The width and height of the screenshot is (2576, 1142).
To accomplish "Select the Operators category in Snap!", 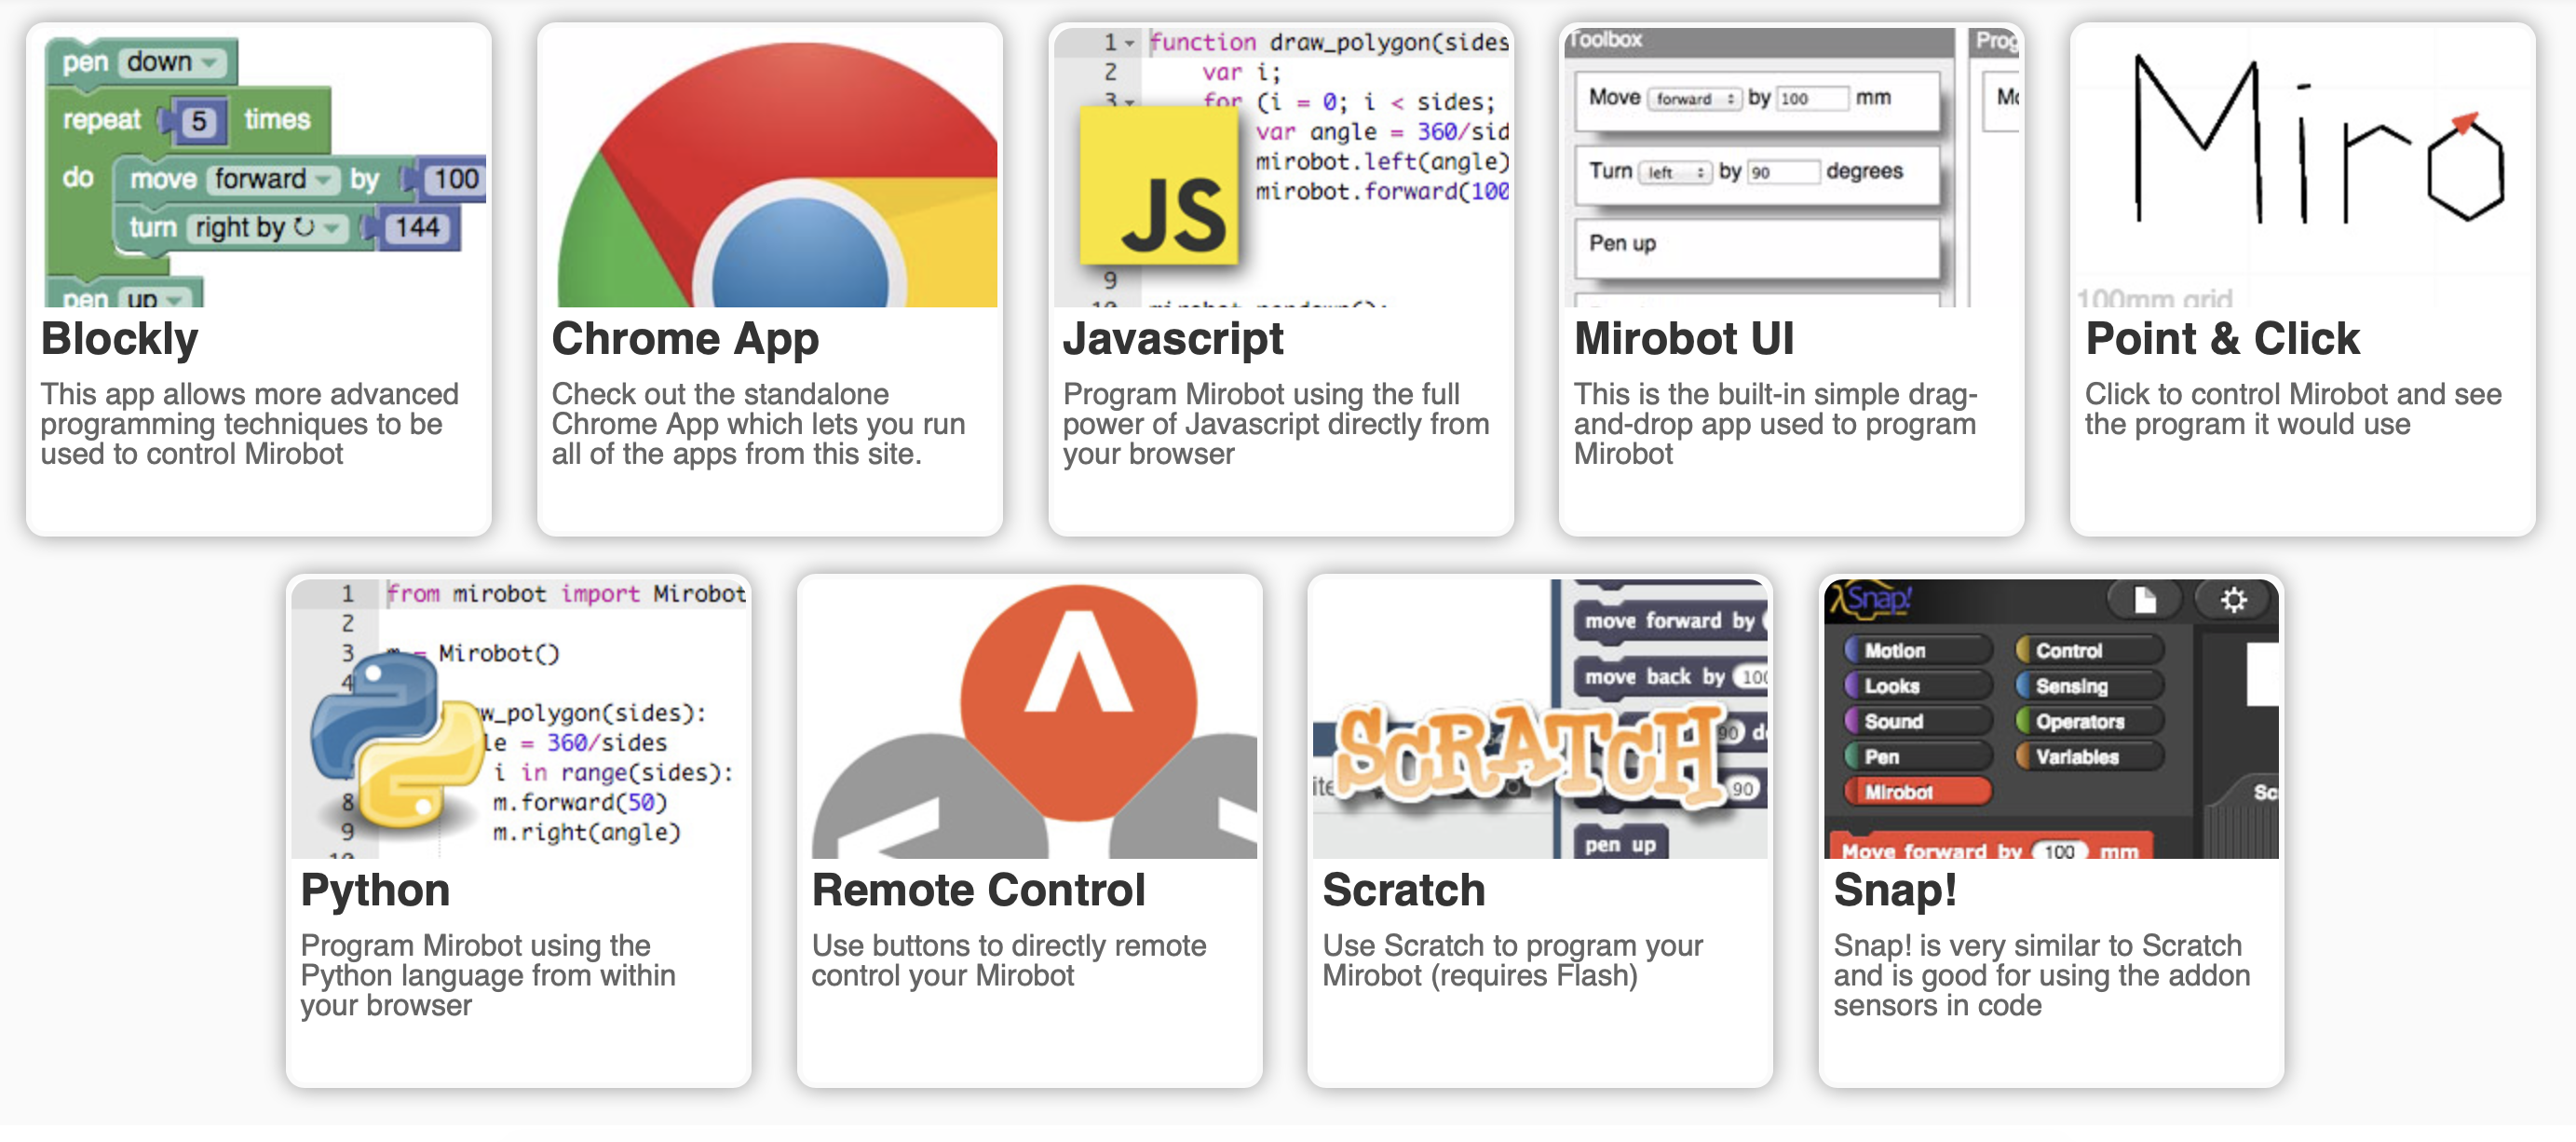I will pyautogui.click(x=2091, y=723).
